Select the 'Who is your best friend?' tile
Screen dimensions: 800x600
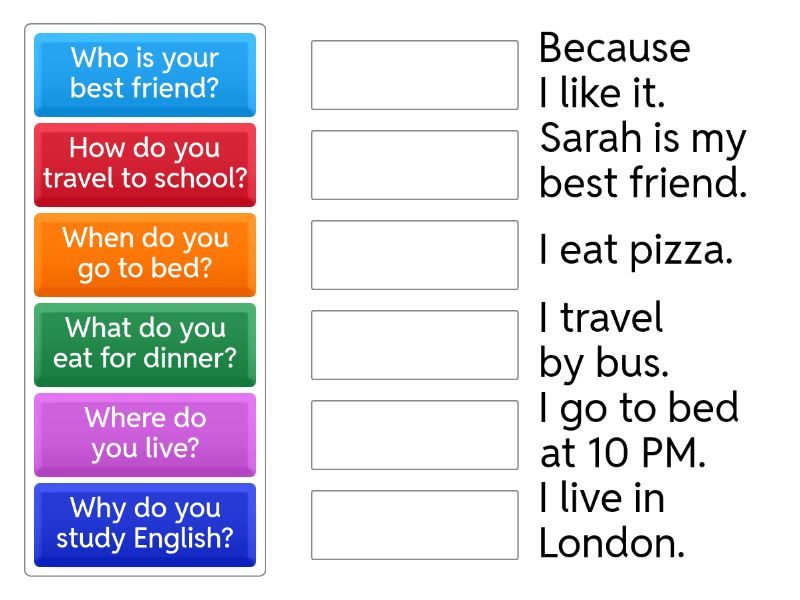click(145, 75)
